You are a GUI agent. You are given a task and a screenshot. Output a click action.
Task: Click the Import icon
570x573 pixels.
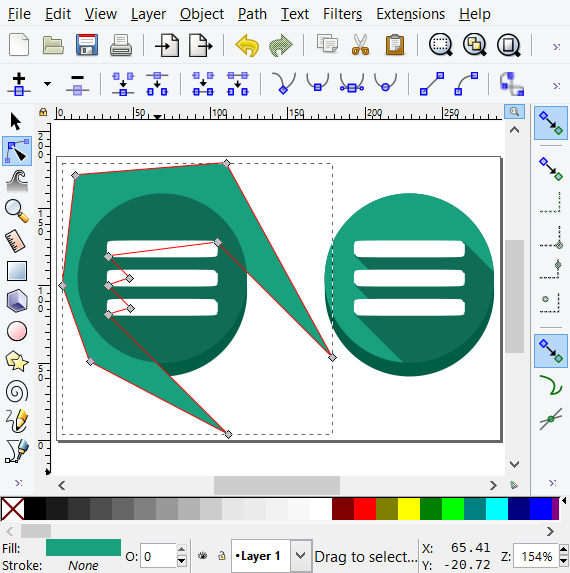pos(167,45)
